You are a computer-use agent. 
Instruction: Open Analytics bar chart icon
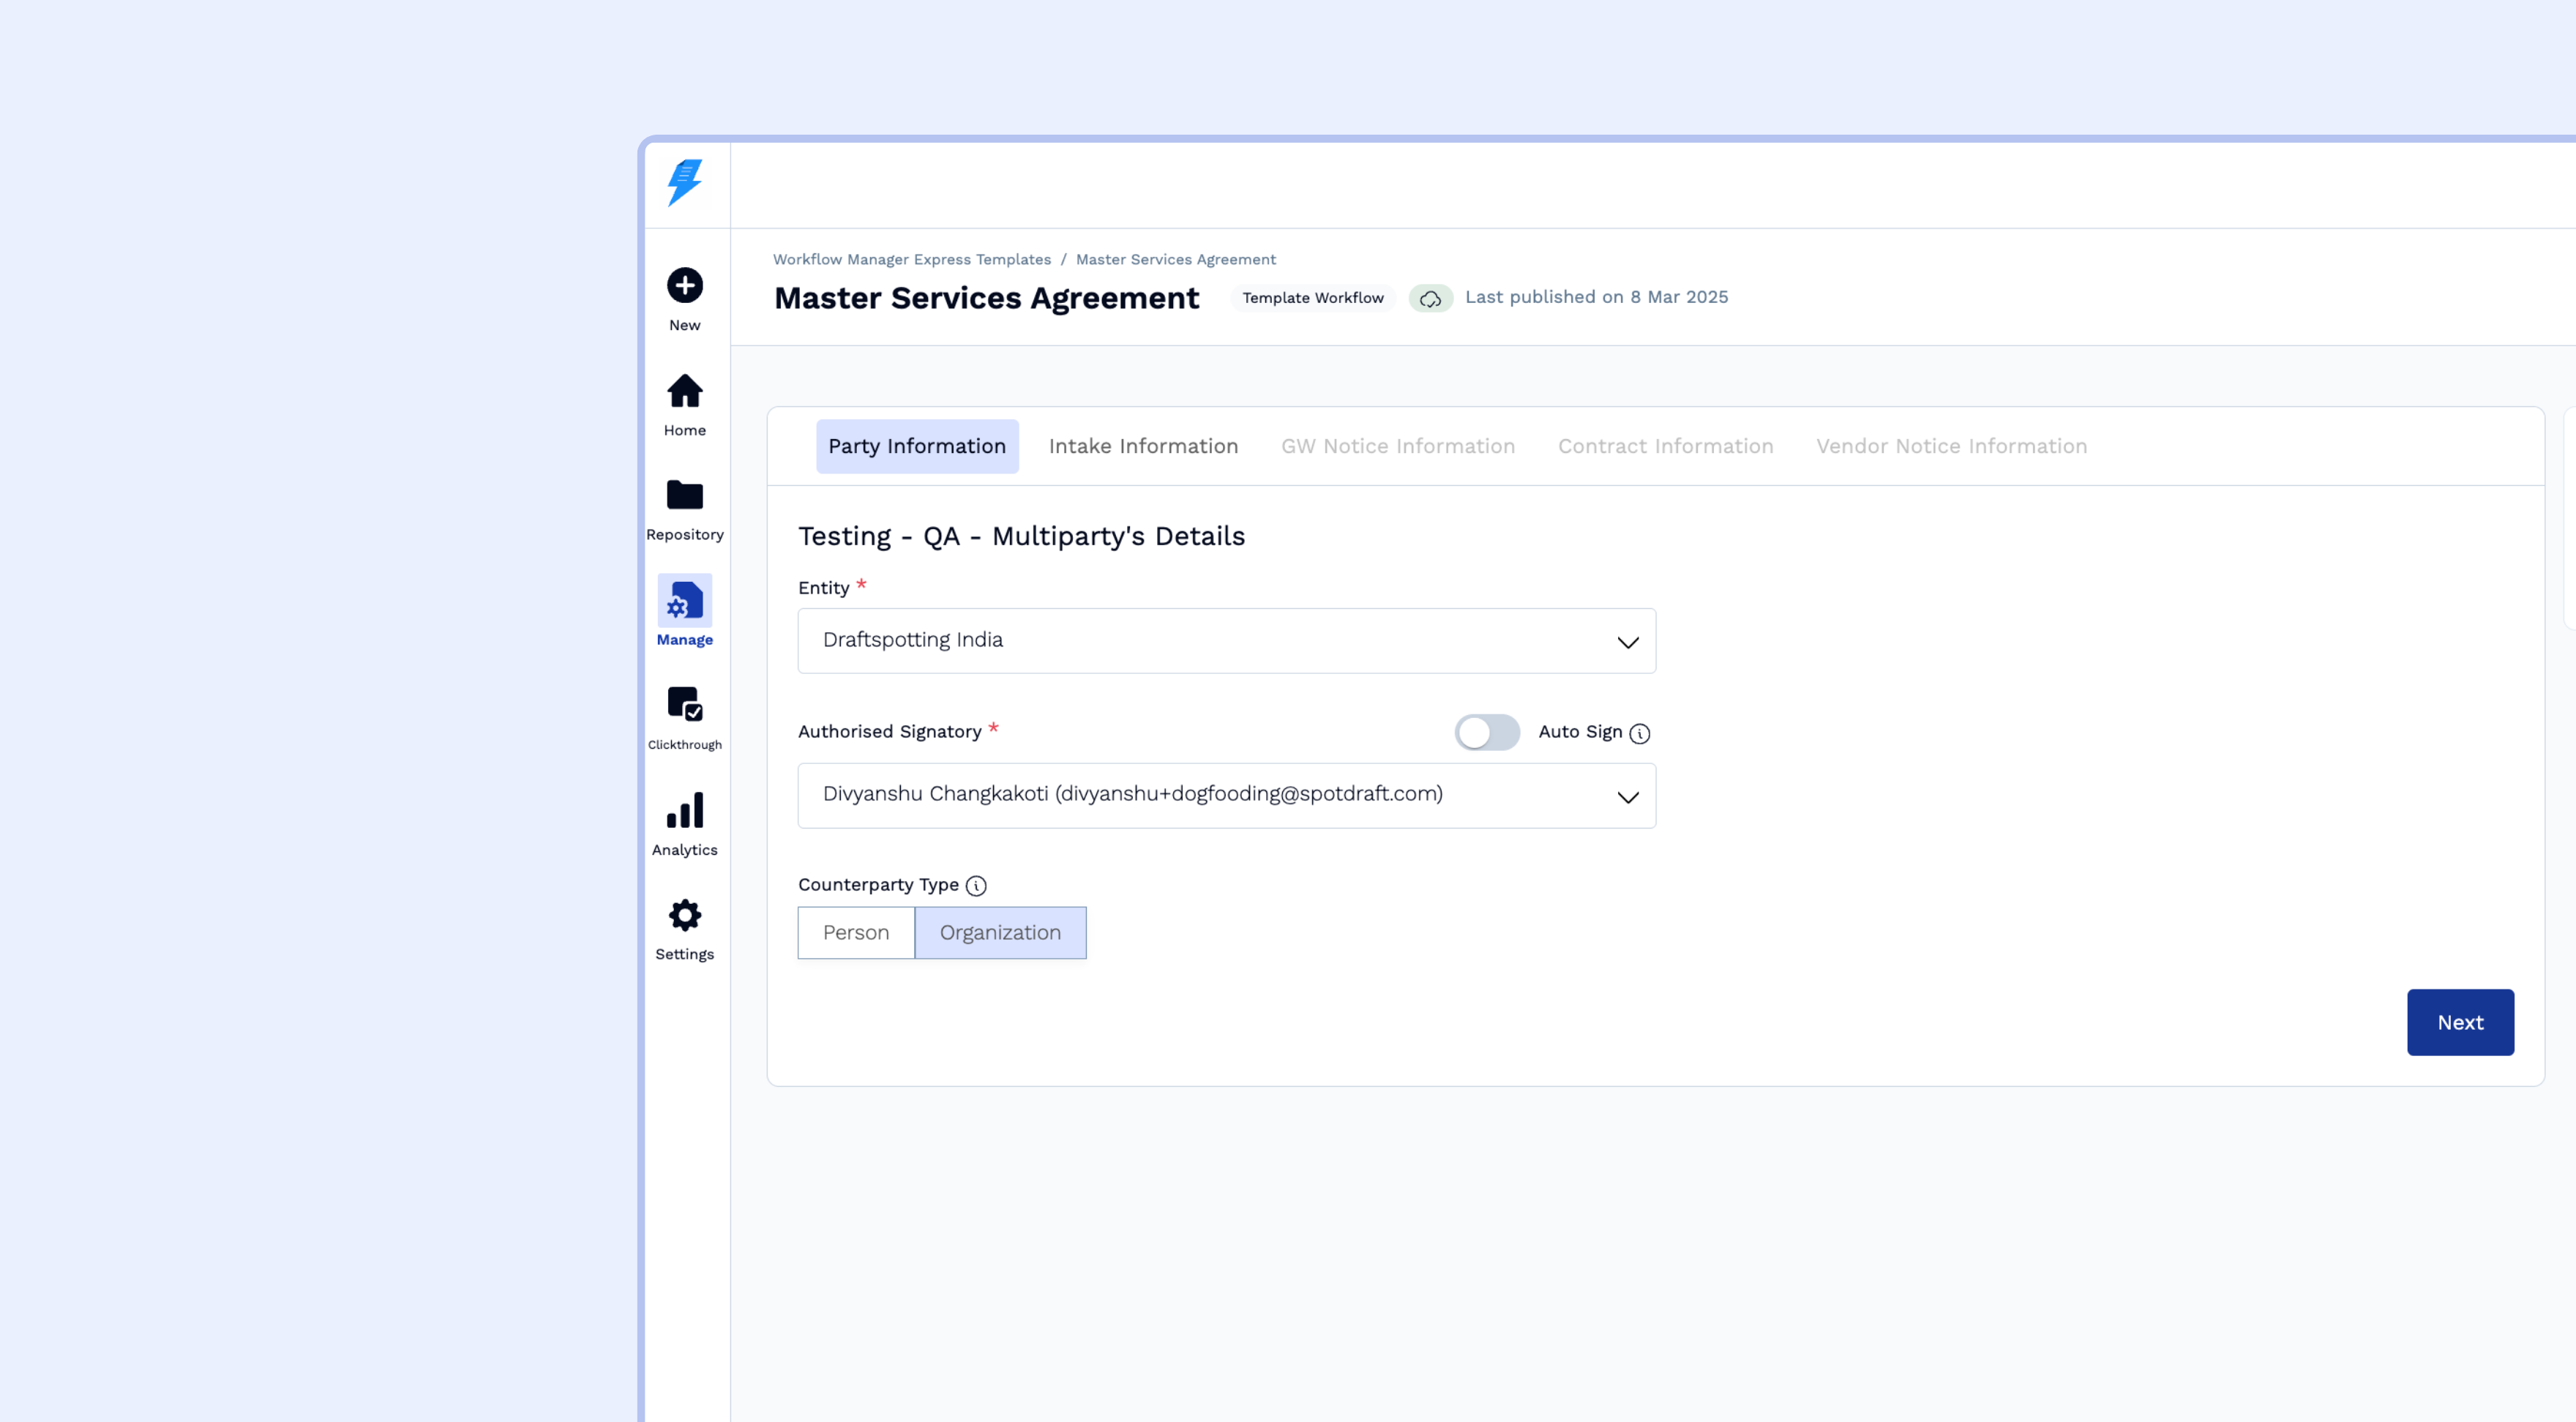(x=685, y=811)
